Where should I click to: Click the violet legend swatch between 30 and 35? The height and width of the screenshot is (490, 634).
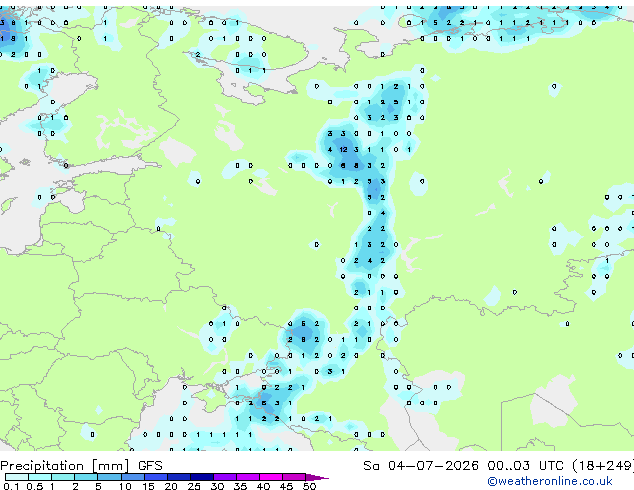pyautogui.click(x=225, y=477)
